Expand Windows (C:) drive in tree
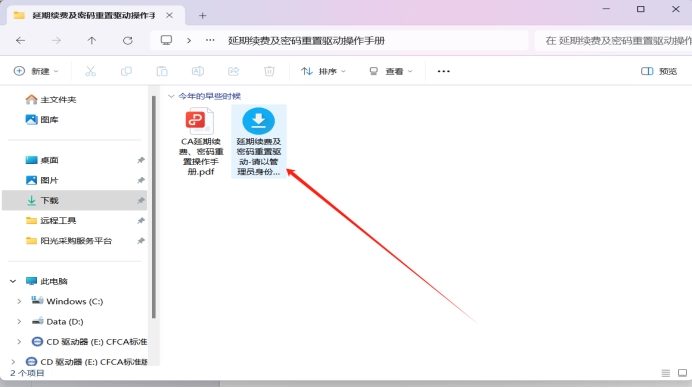Image resolution: width=692 pixels, height=388 pixels. pyautogui.click(x=19, y=301)
